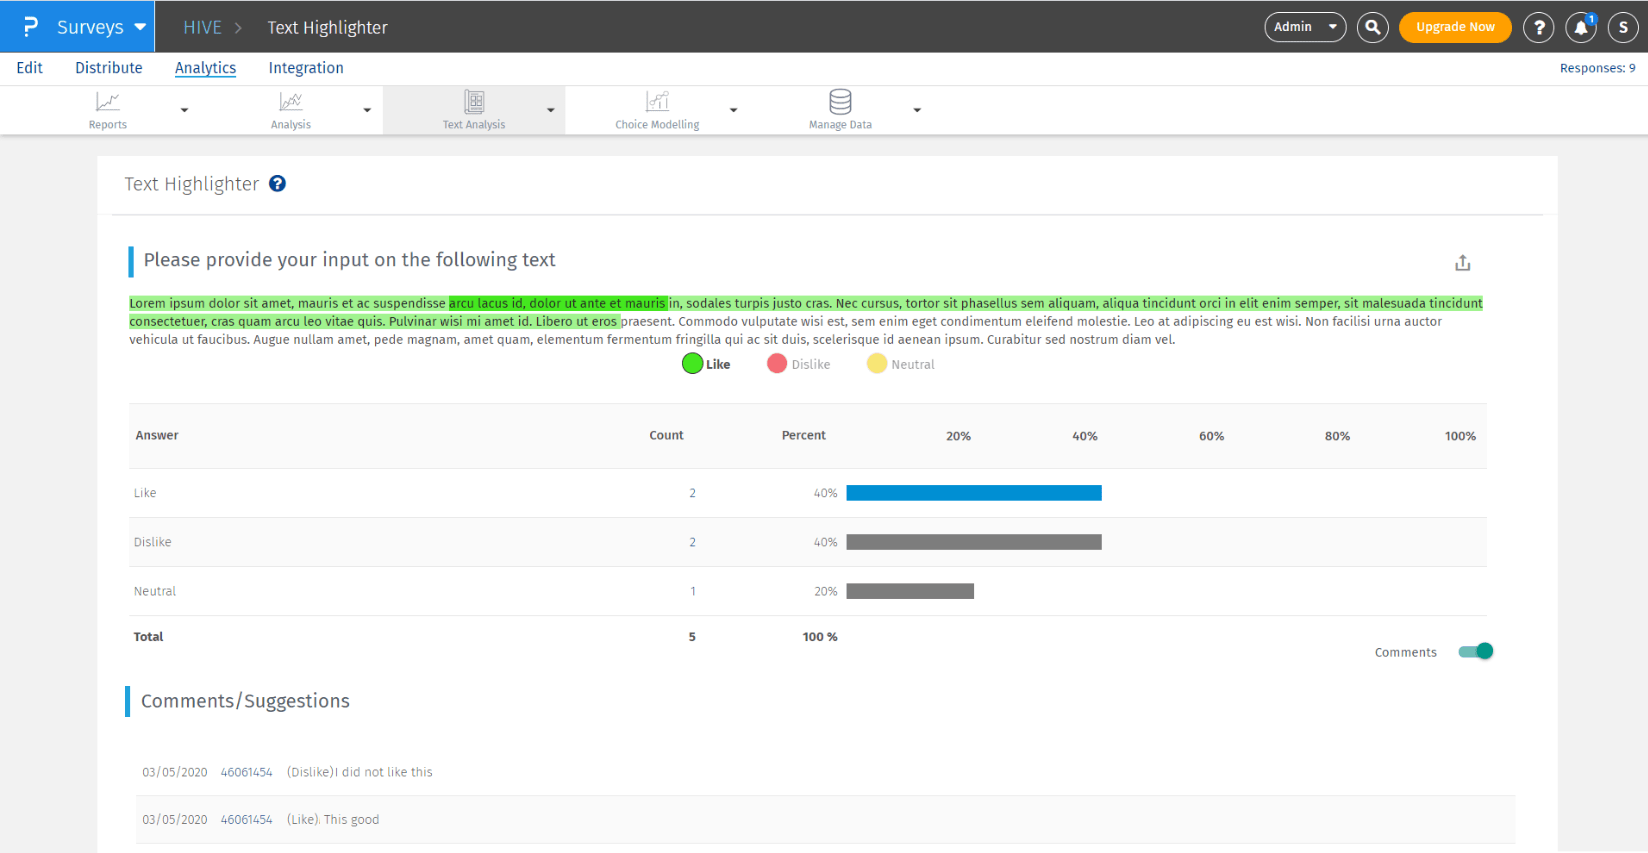
Task: Open the Admin dropdown
Action: click(1305, 27)
